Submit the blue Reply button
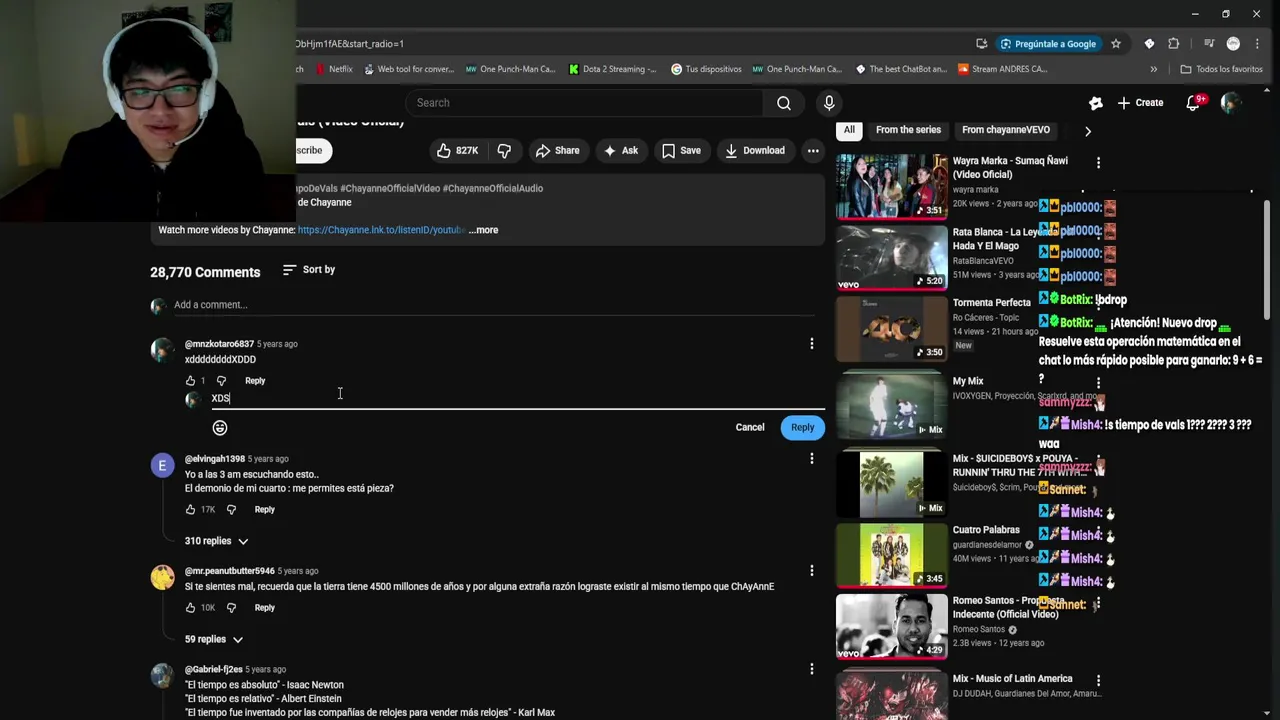1280x720 pixels. [802, 428]
